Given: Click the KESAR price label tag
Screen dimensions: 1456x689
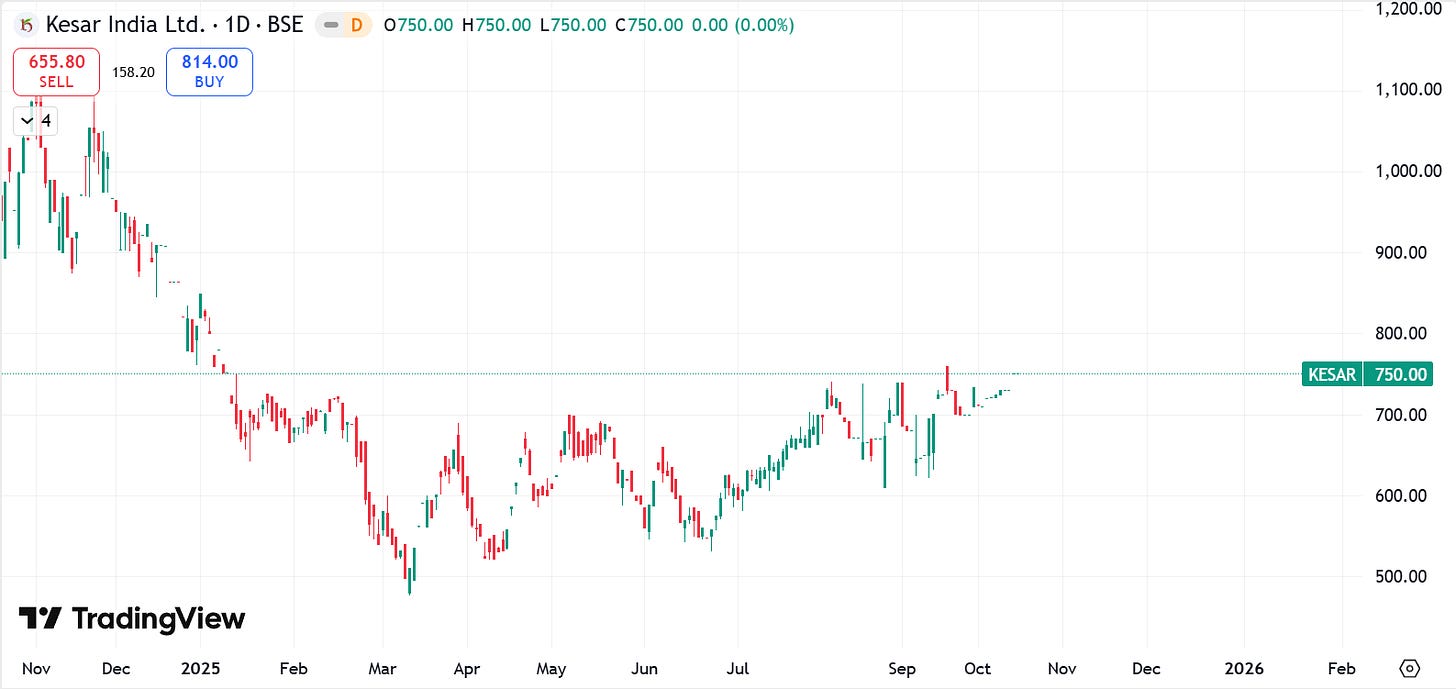Looking at the screenshot, I should 1331,375.
